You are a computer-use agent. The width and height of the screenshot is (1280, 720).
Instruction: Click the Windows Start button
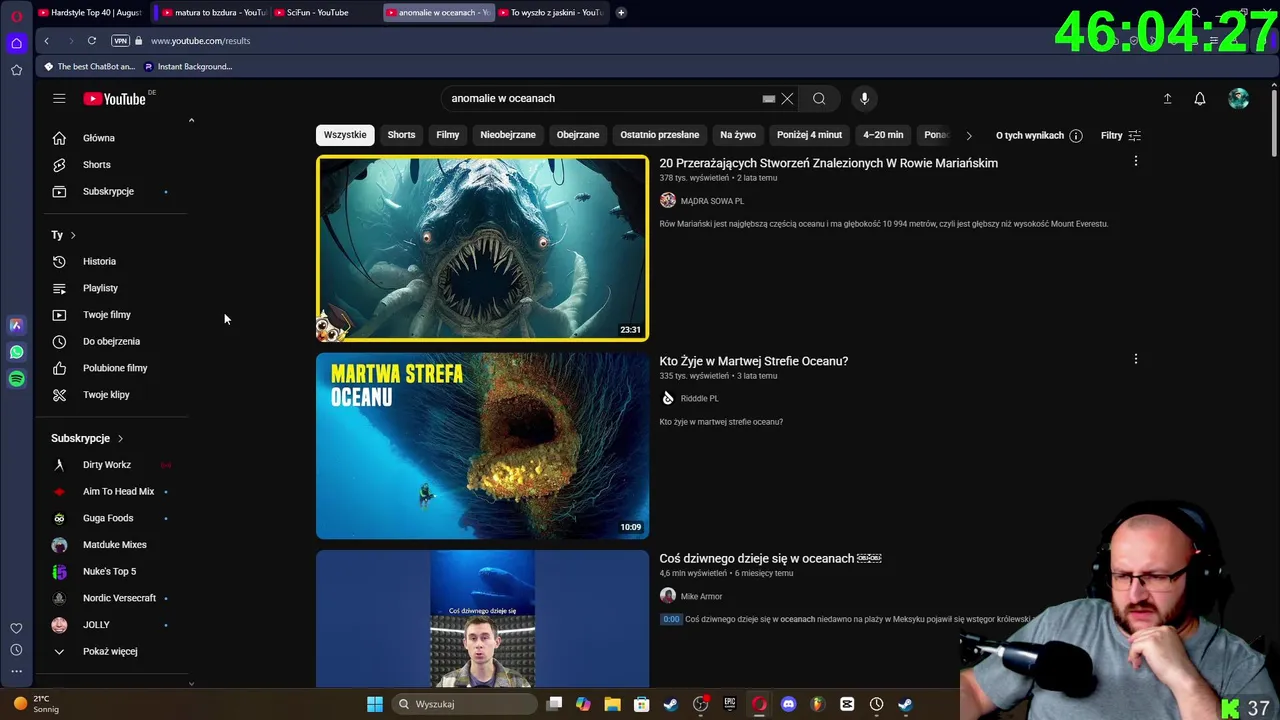click(374, 704)
